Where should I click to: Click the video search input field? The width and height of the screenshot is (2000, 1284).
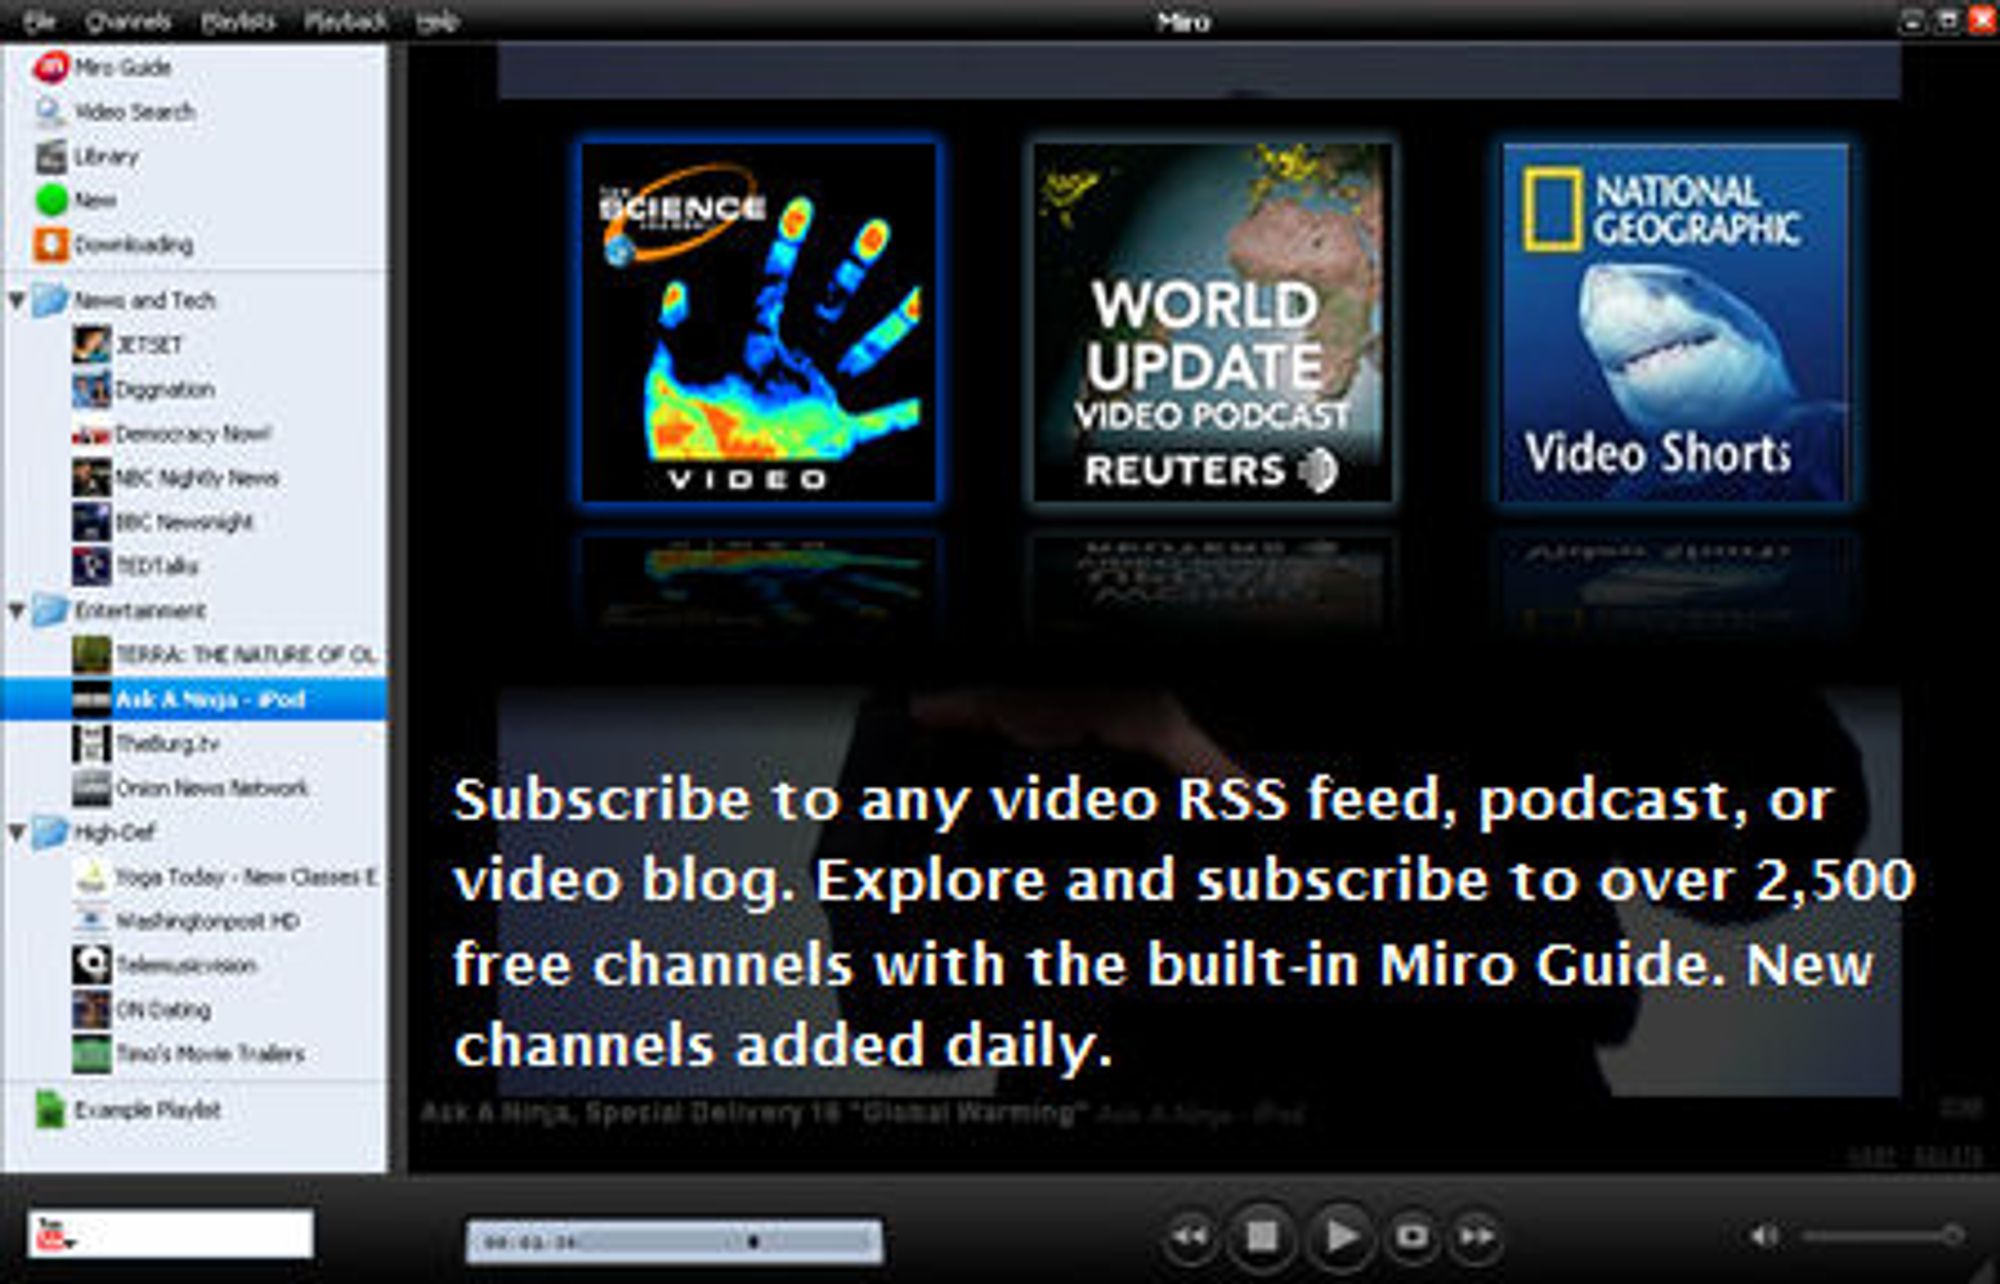tap(170, 1234)
